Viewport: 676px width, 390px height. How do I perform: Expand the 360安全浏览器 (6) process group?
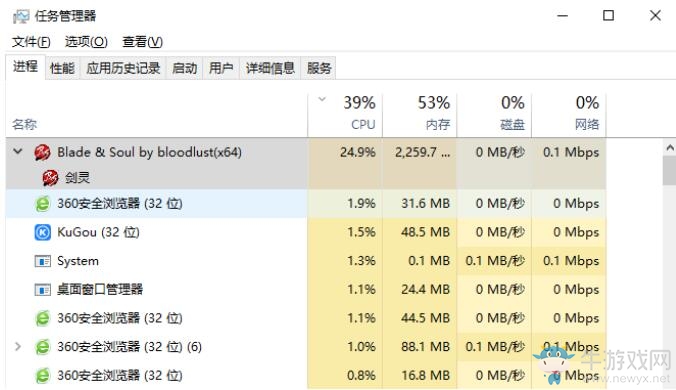coord(18,346)
